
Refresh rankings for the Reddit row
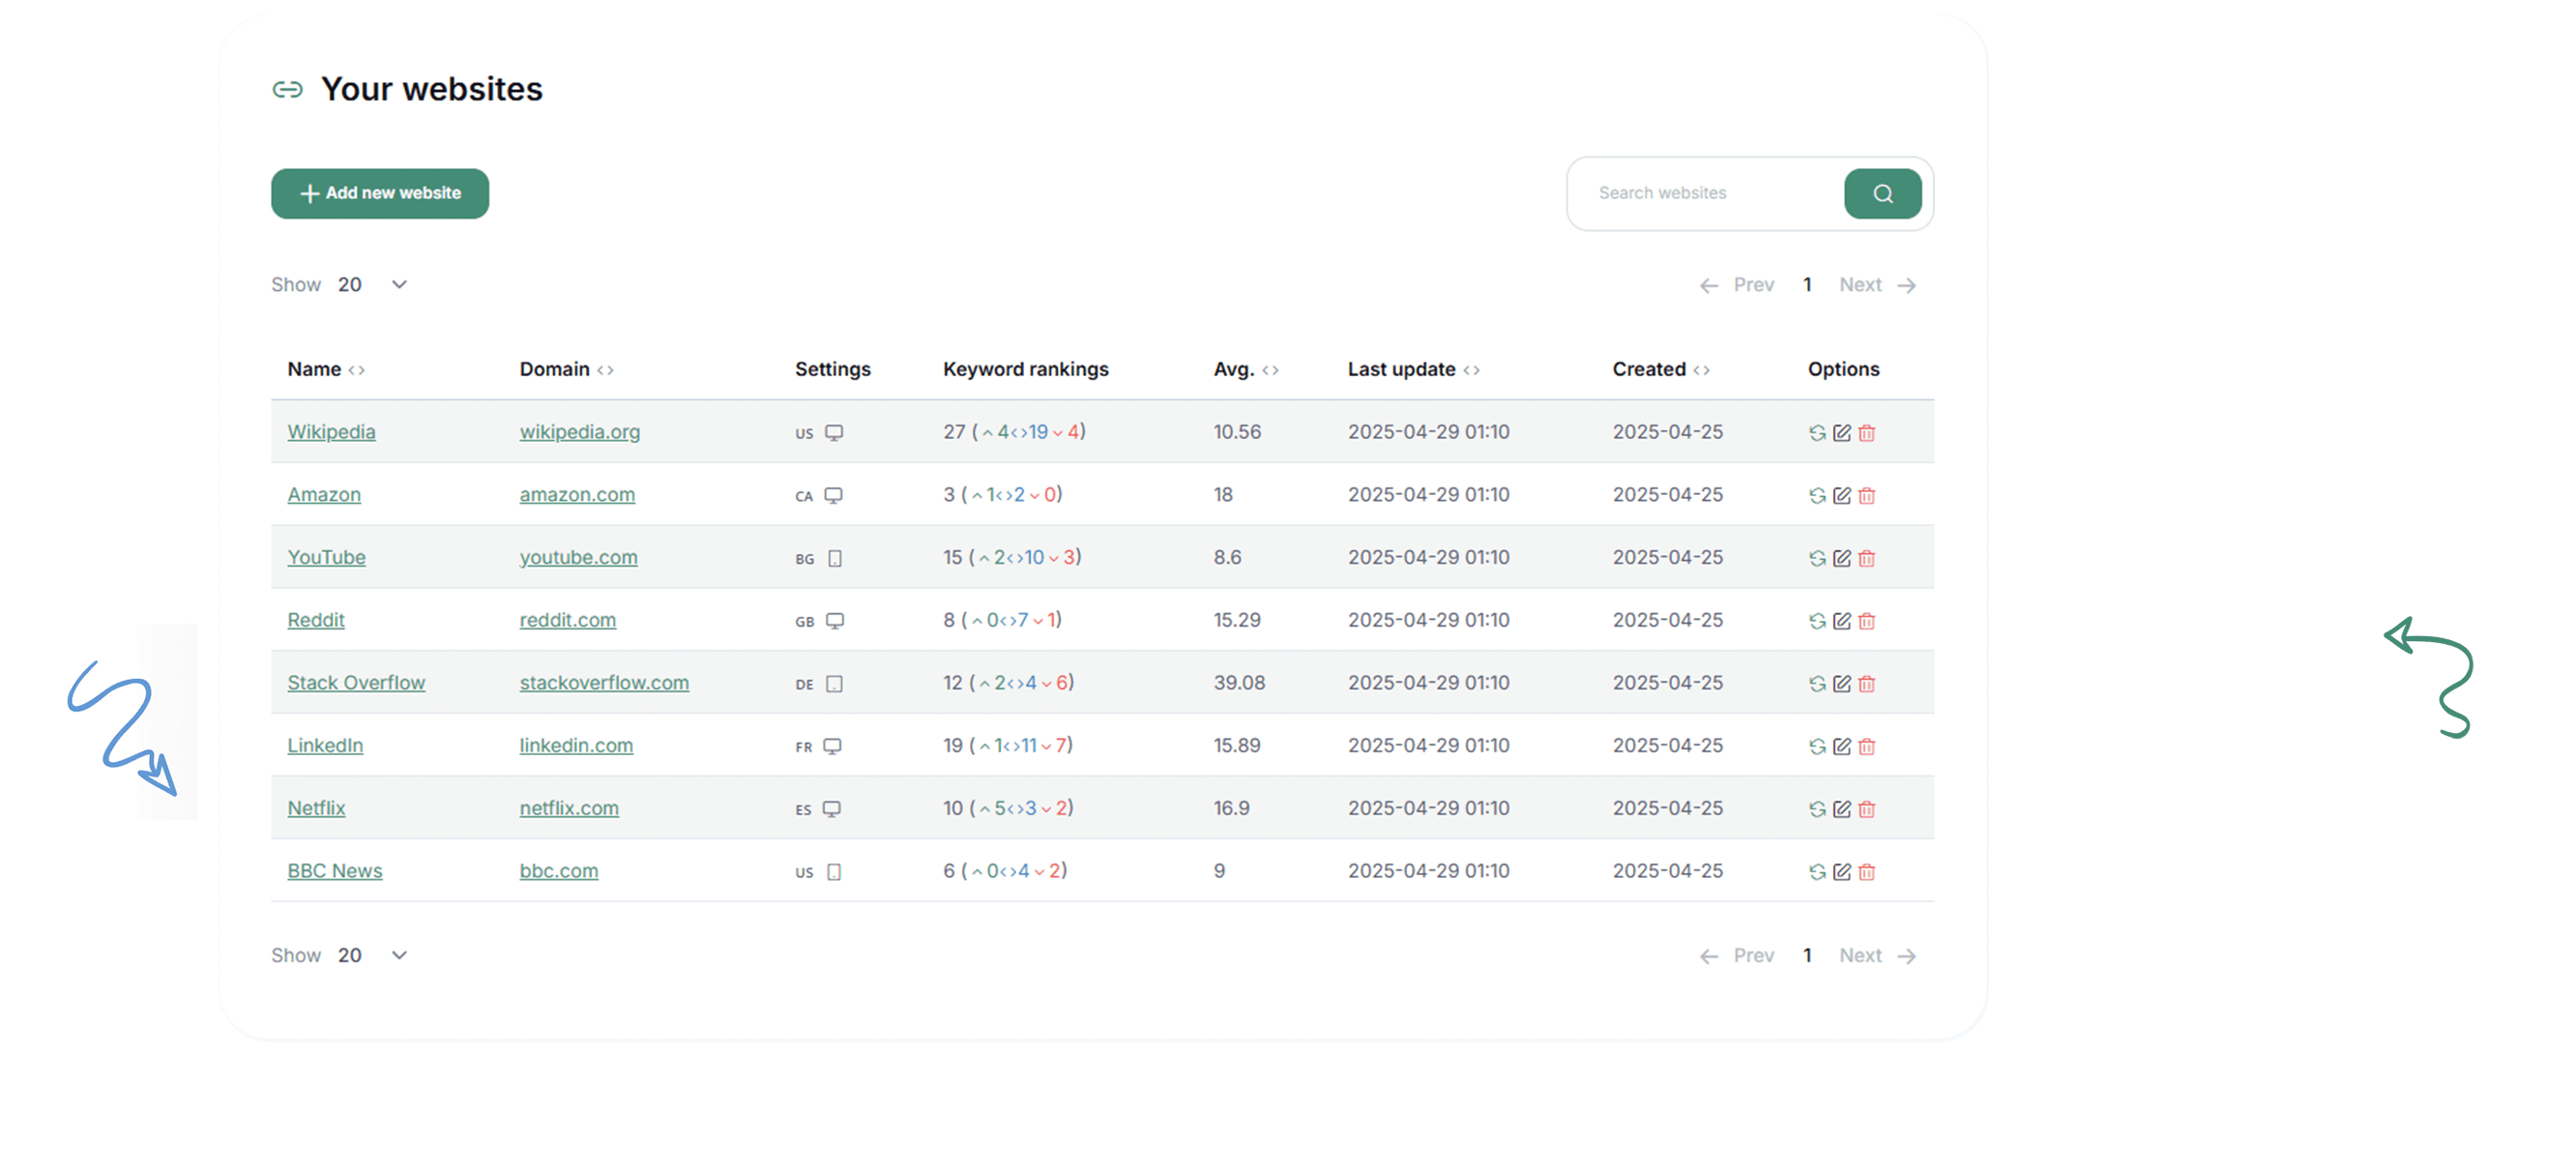tap(1817, 621)
